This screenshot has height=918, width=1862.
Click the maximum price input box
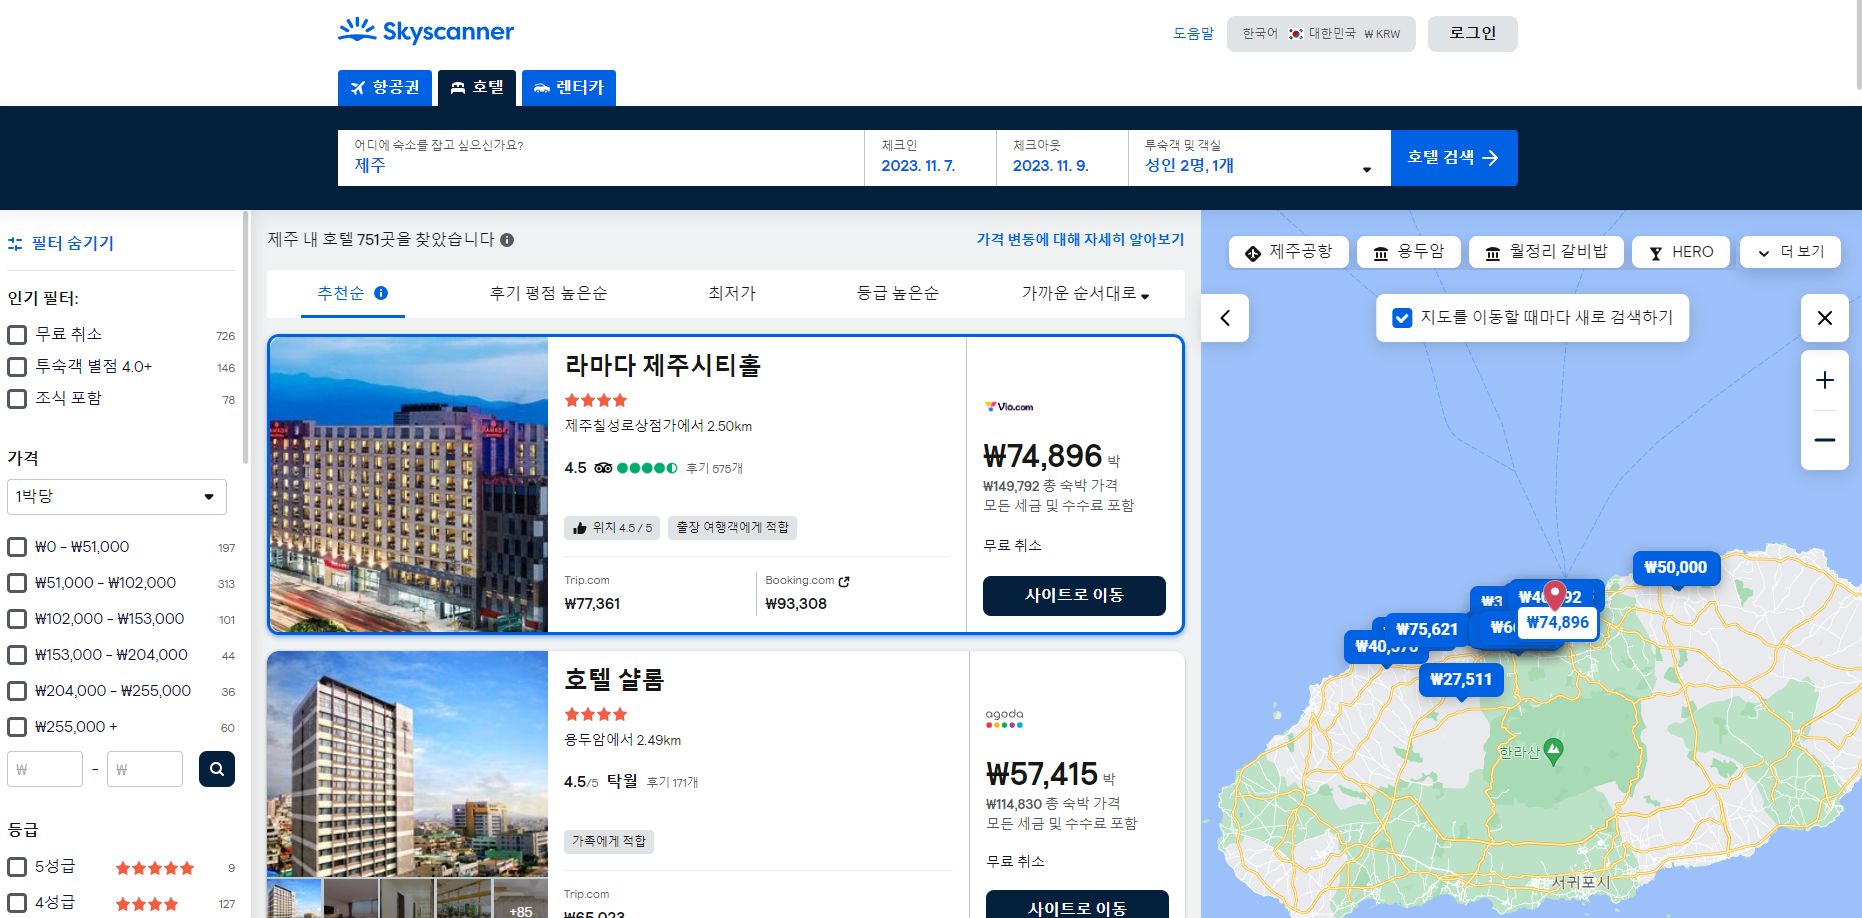click(x=145, y=769)
